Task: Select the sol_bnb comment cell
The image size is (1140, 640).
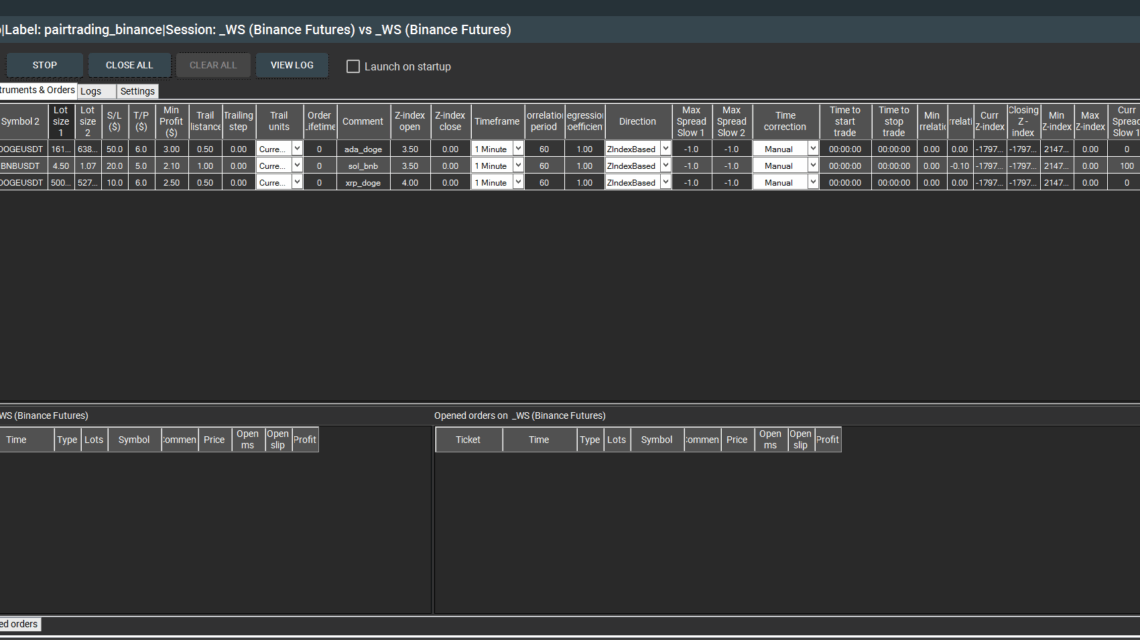Action: tap(362, 166)
